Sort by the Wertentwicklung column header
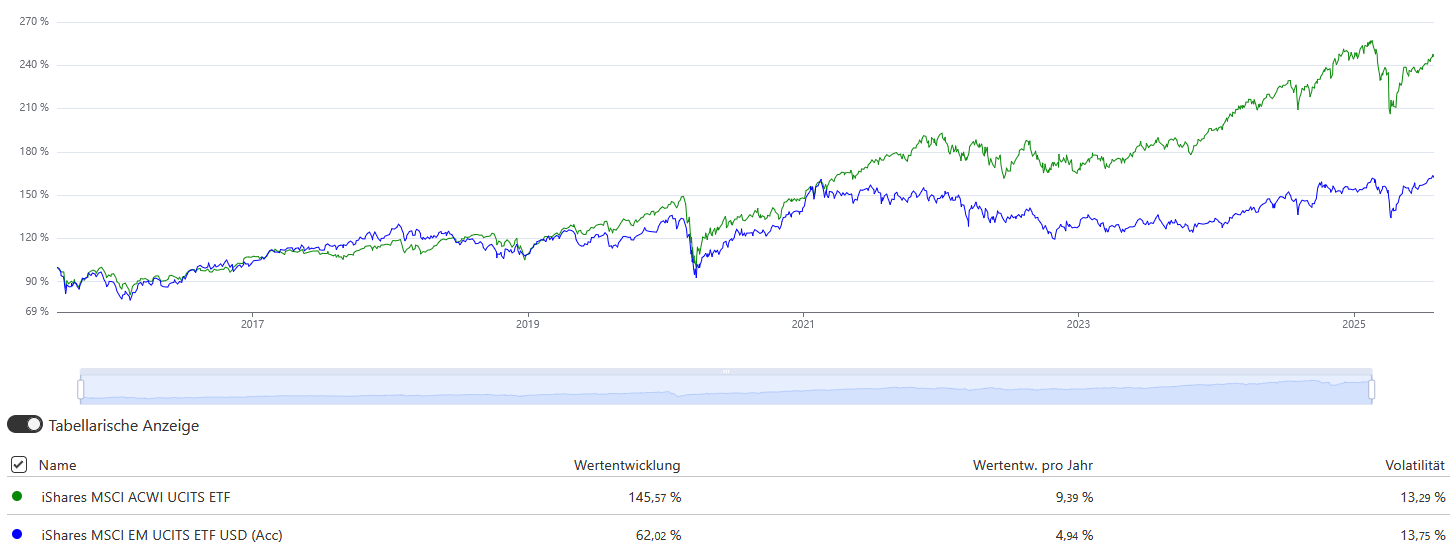This screenshot has height=545, width=1456. pyautogui.click(x=627, y=465)
